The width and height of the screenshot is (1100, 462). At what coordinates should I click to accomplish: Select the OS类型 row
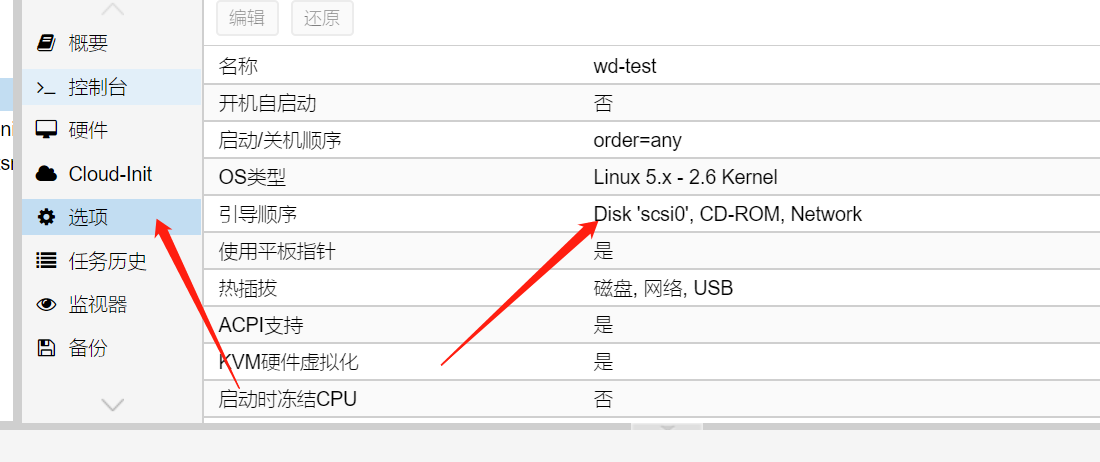tap(652, 177)
